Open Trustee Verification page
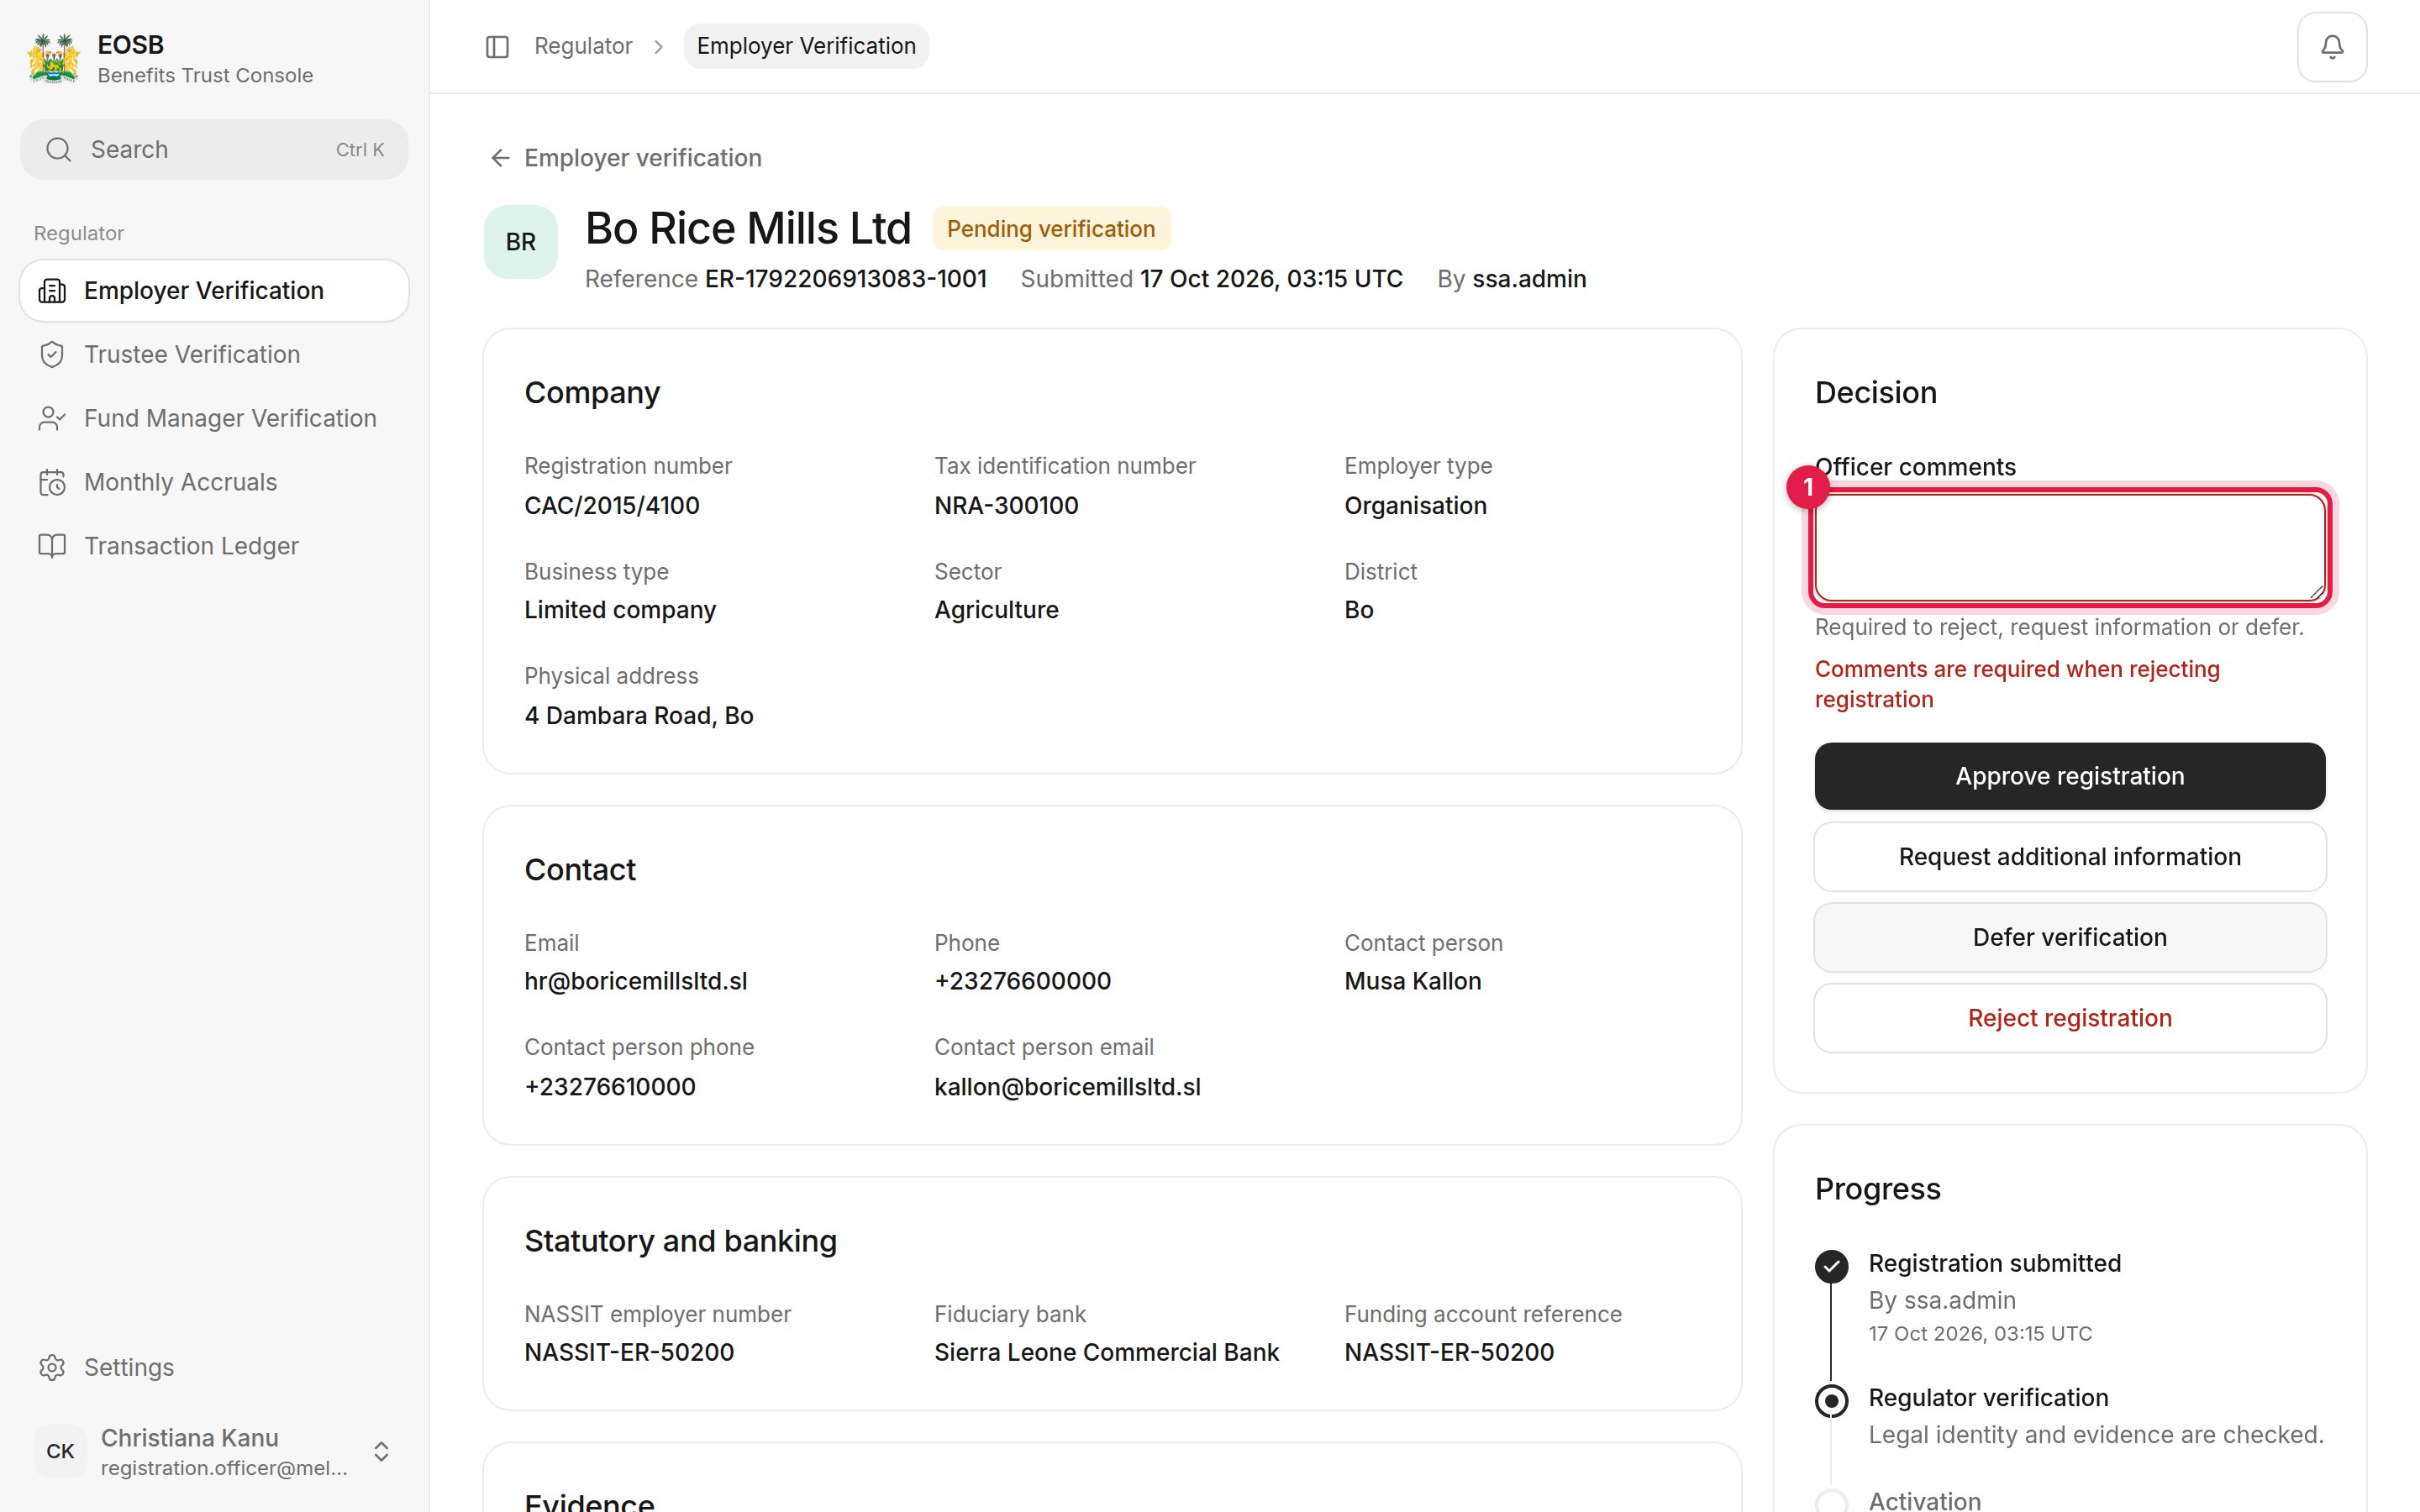 [x=214, y=355]
